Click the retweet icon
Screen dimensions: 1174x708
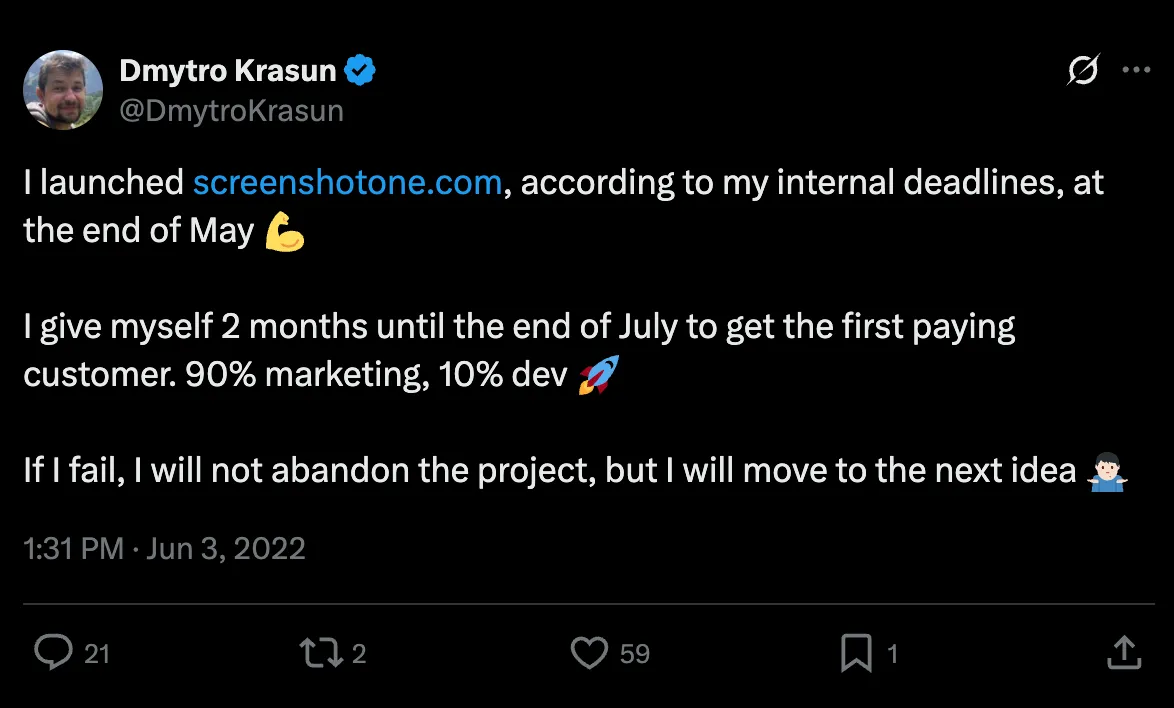[322, 652]
